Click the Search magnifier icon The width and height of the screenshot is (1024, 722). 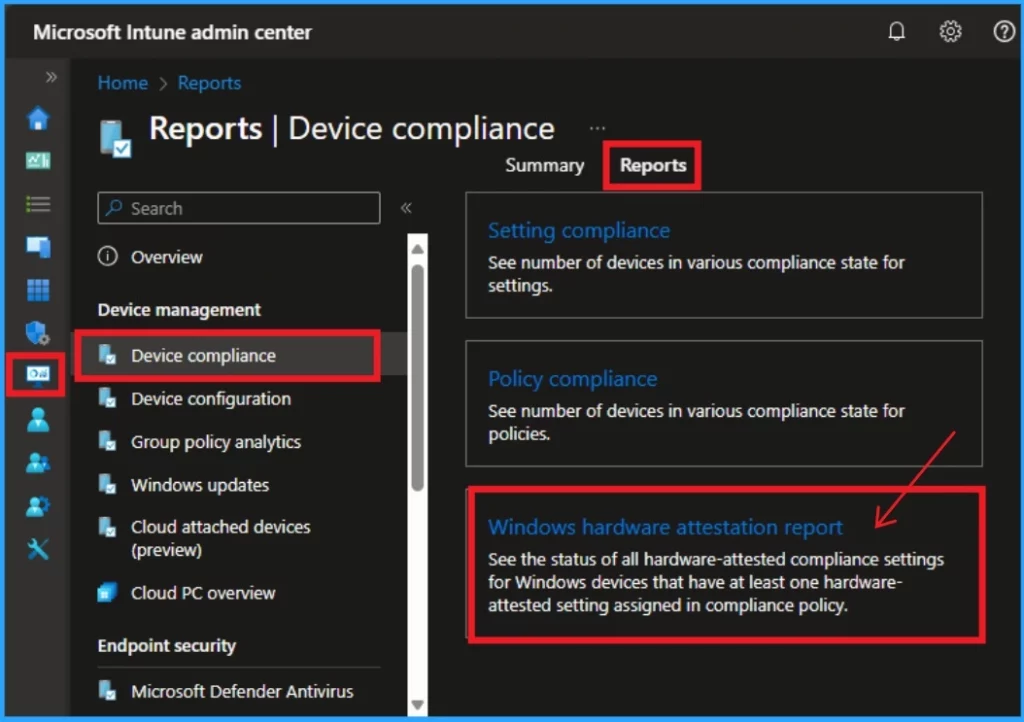[x=114, y=208]
